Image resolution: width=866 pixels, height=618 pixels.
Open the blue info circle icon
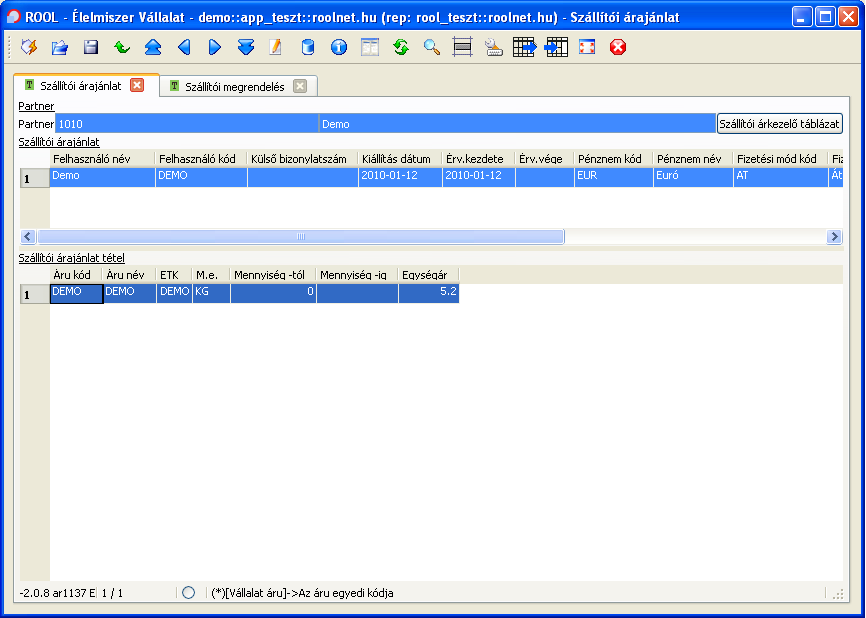point(338,47)
